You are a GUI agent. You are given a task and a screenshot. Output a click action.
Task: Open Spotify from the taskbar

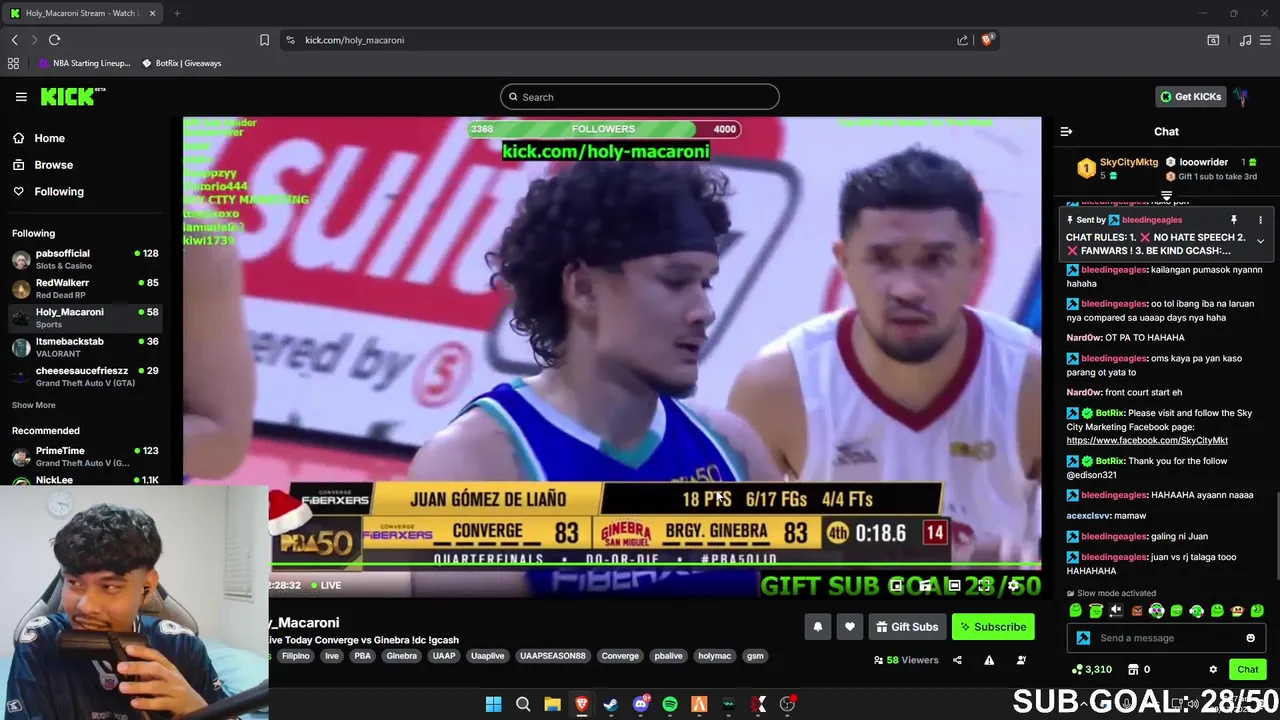[x=670, y=704]
